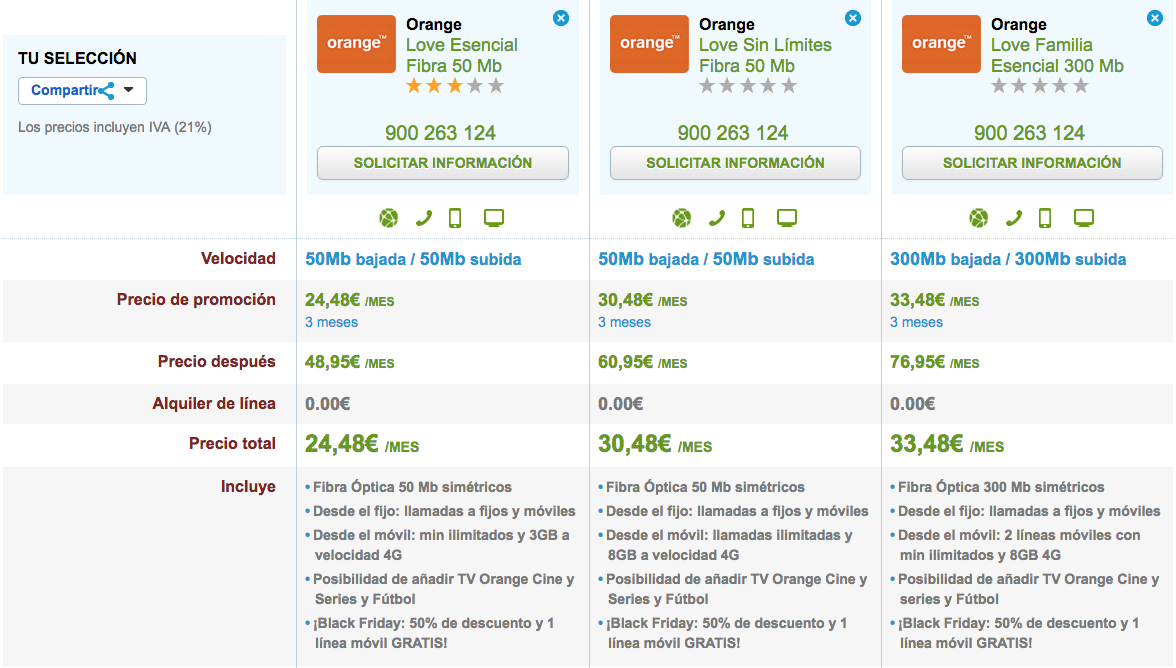Call 900 263 124 for Love Familia Esencial plan

pos(1029,133)
